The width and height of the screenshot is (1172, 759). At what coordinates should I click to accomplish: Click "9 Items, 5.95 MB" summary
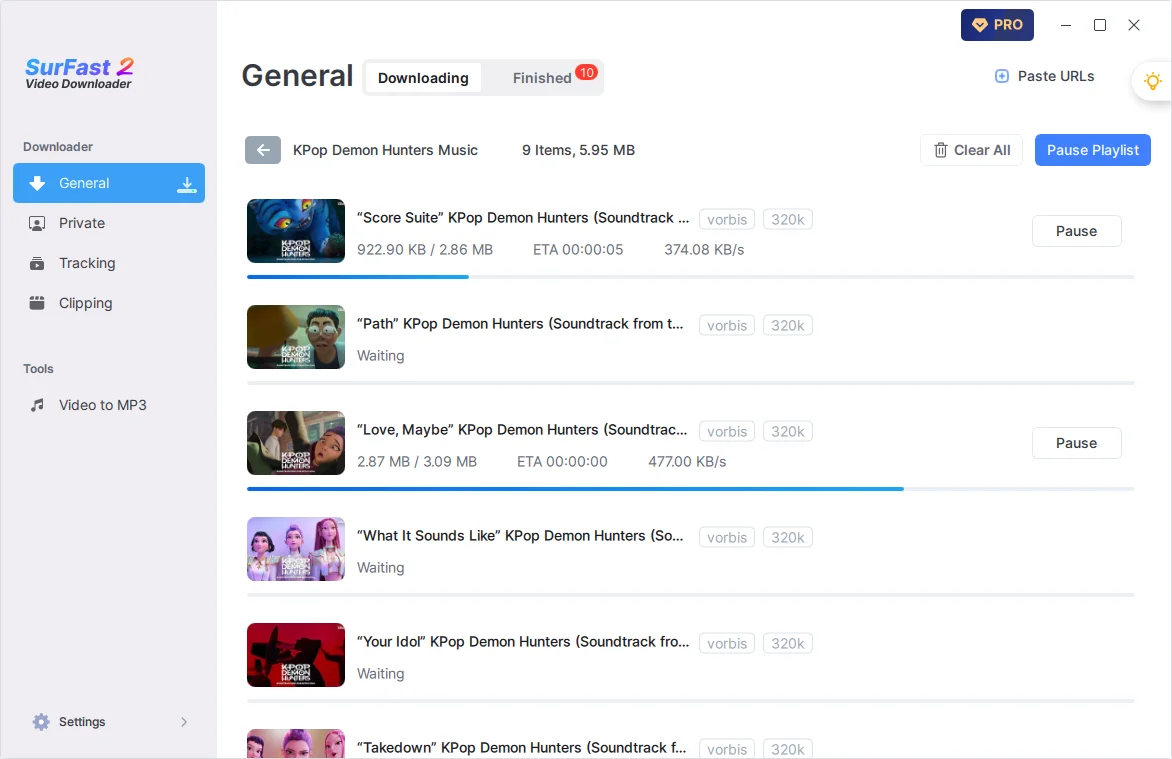tap(579, 150)
